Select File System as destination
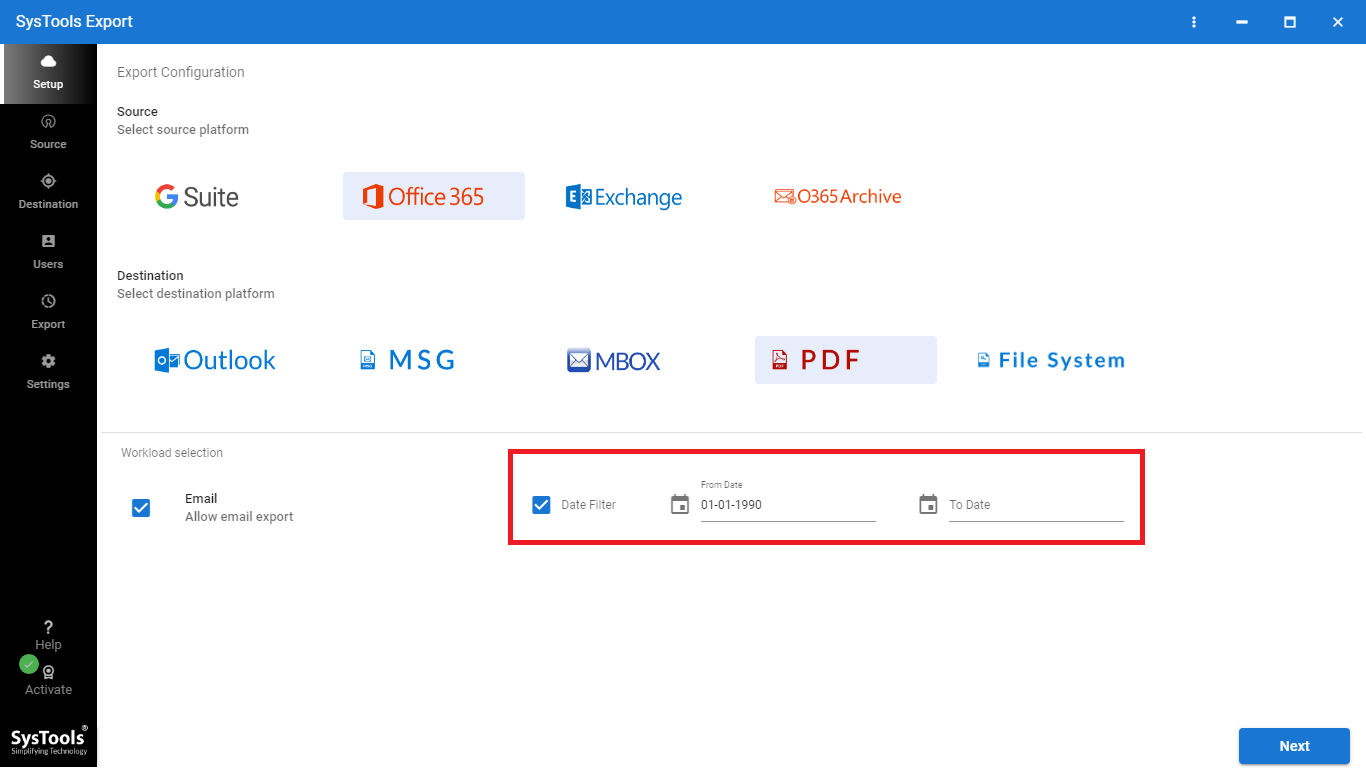 (x=1051, y=360)
